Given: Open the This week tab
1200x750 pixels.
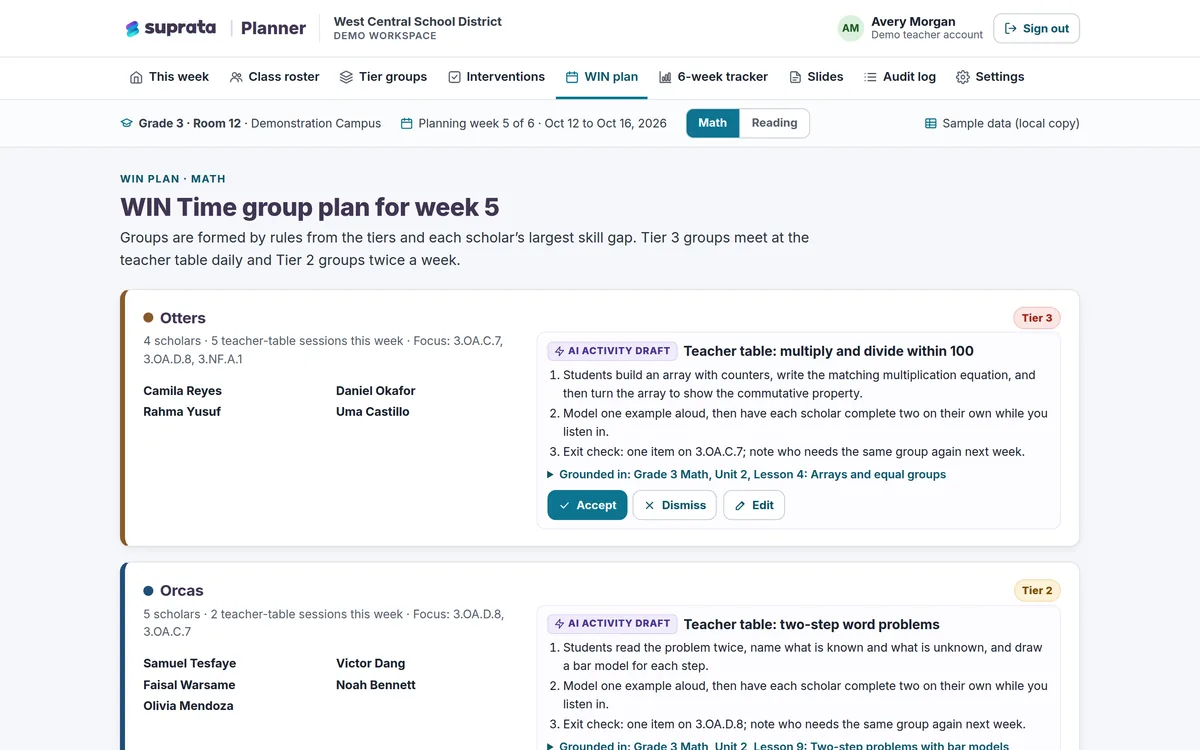Looking at the screenshot, I should [x=169, y=77].
